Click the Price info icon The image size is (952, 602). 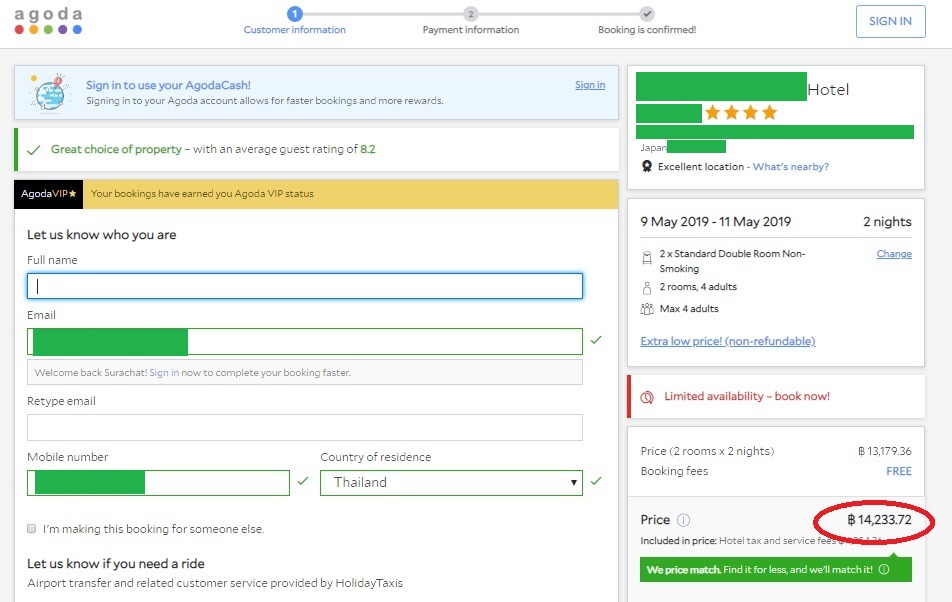(683, 520)
